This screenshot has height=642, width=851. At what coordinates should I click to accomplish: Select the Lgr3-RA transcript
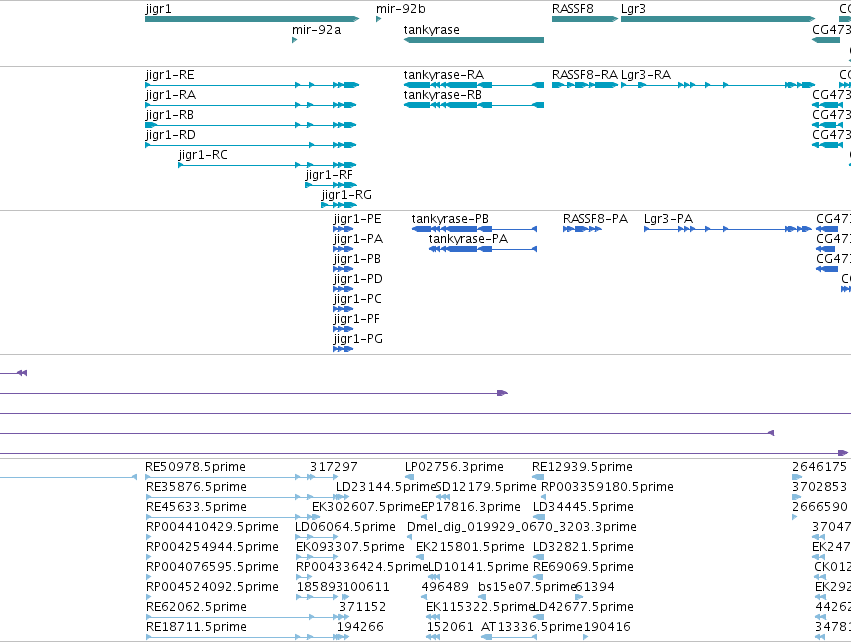click(x=718, y=85)
